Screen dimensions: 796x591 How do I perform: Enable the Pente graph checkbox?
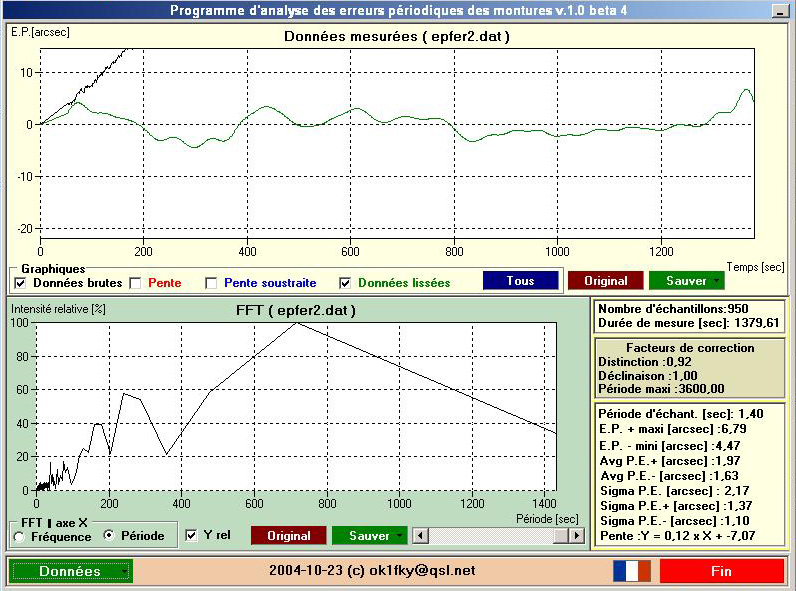[135, 283]
